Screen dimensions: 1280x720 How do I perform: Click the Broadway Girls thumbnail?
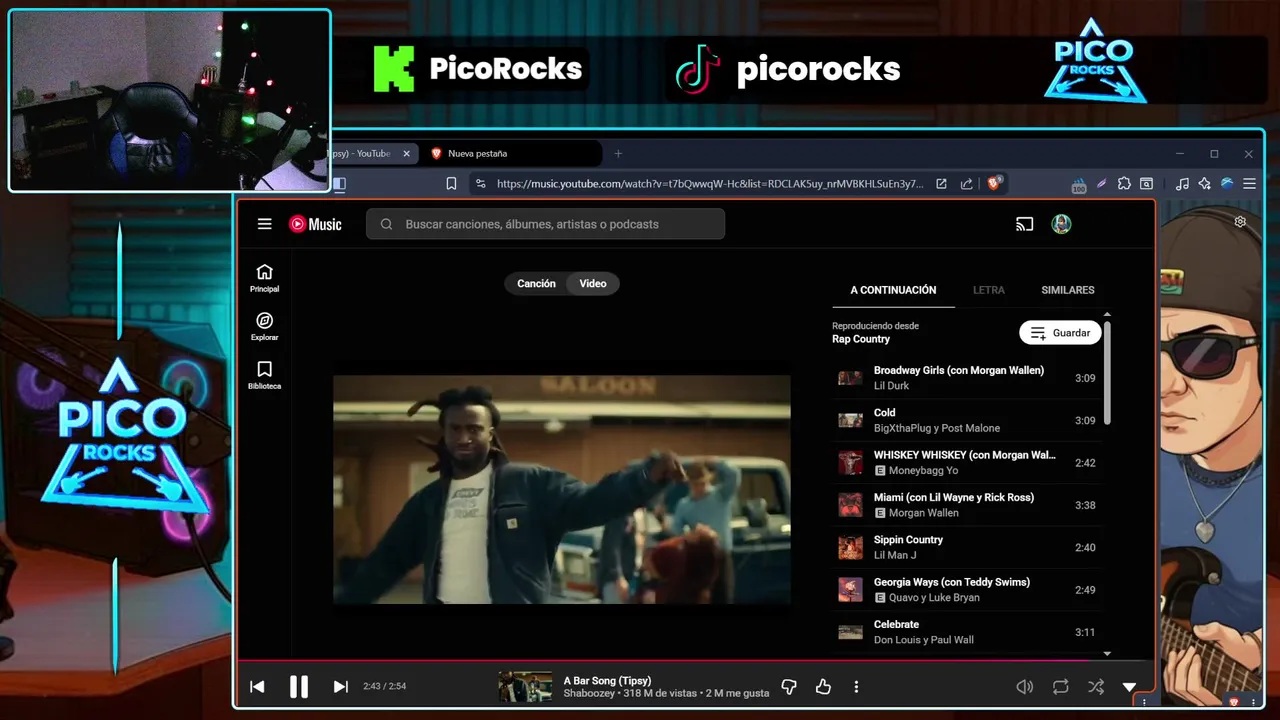[850, 378]
